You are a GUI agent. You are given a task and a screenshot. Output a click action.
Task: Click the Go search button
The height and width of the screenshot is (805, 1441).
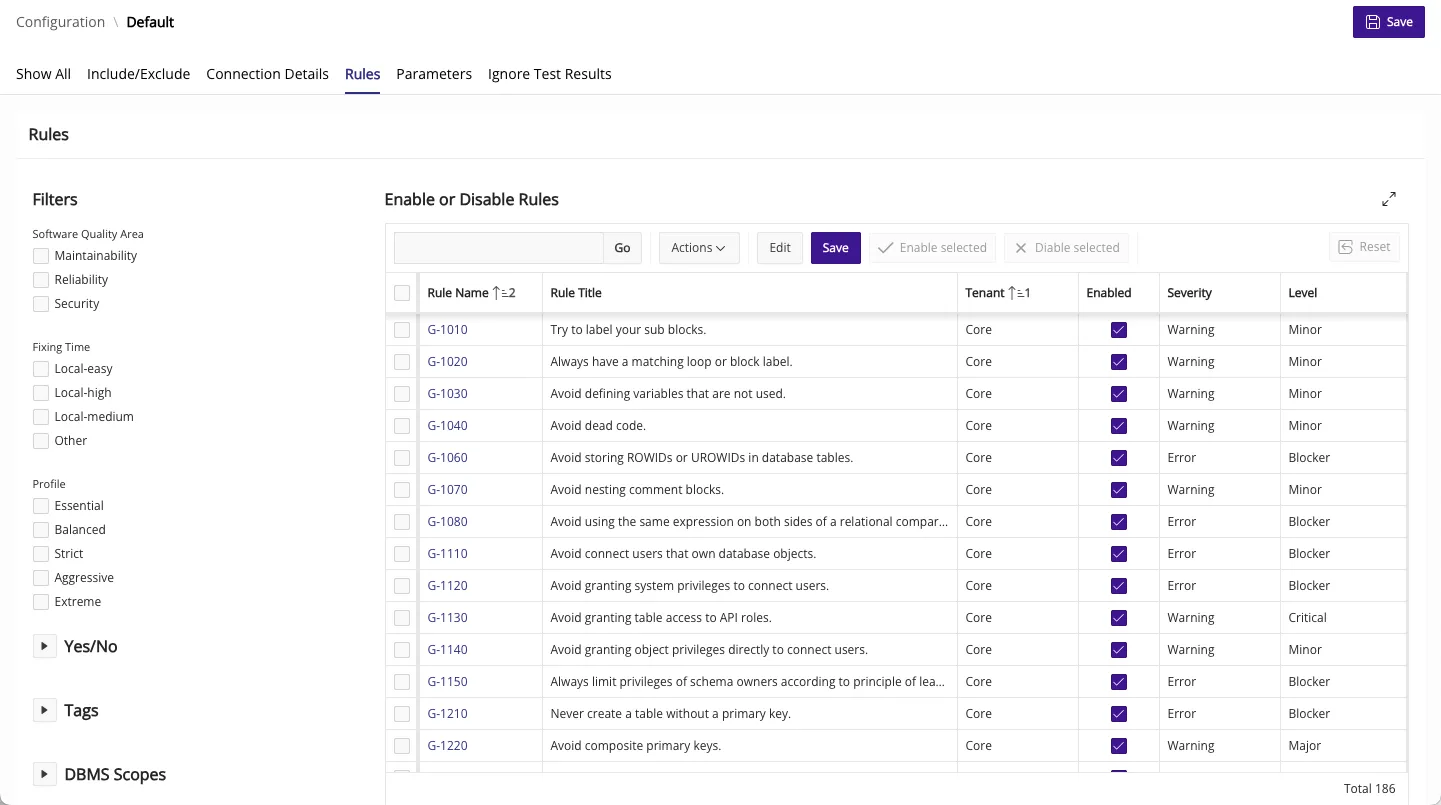click(622, 248)
